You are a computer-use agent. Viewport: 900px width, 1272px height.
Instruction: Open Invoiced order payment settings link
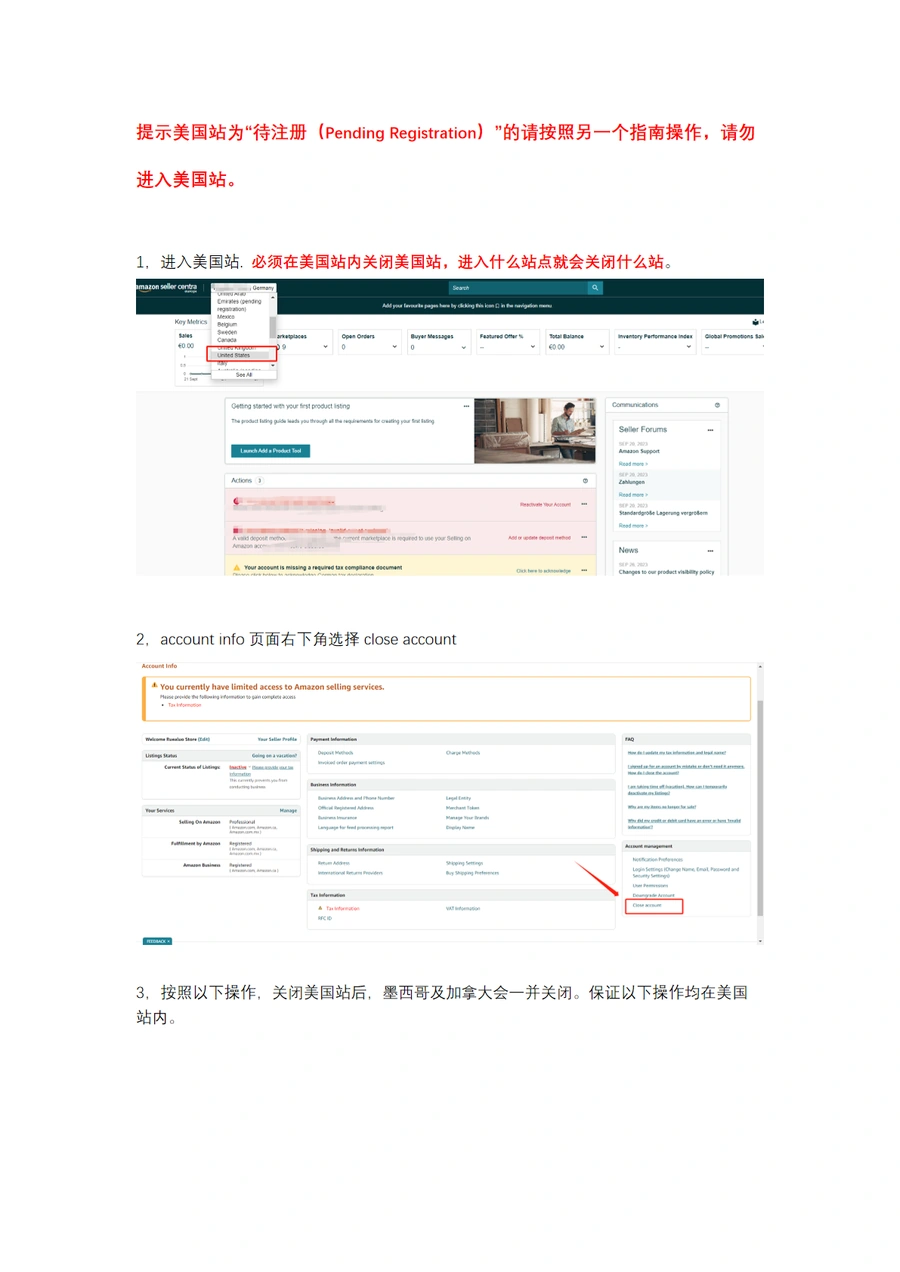click(x=350, y=762)
